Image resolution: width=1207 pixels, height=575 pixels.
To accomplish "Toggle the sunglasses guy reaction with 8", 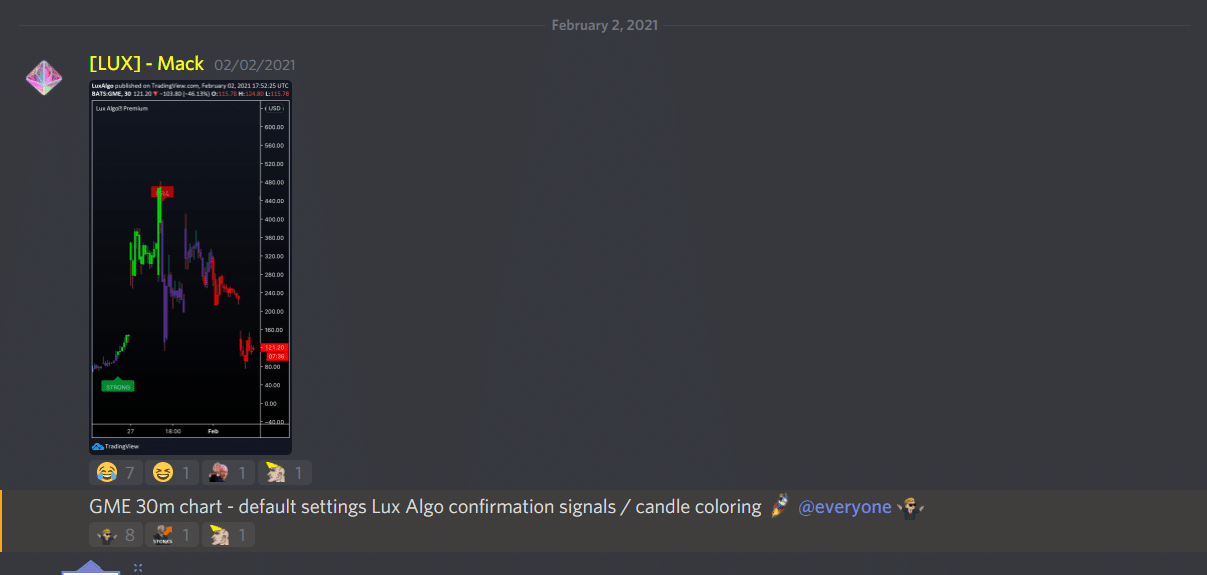I will tap(116, 535).
